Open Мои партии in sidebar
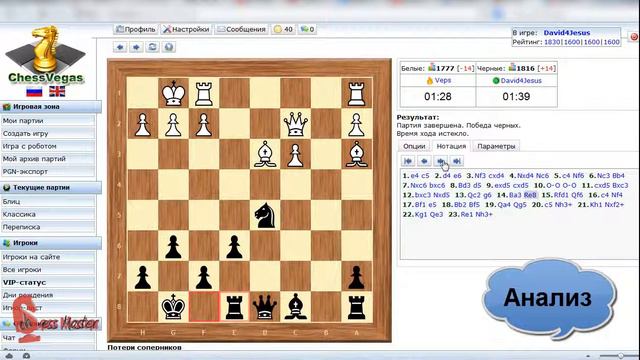Viewport: 640px width, 360px height. [x=48, y=121]
